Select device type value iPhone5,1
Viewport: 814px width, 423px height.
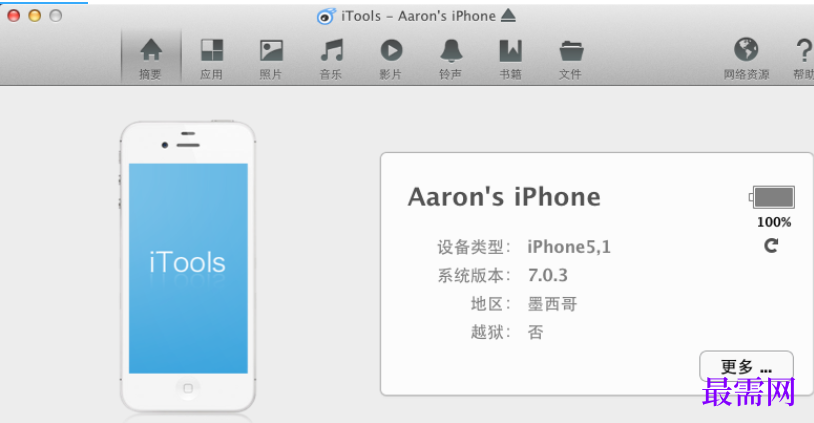tap(569, 247)
